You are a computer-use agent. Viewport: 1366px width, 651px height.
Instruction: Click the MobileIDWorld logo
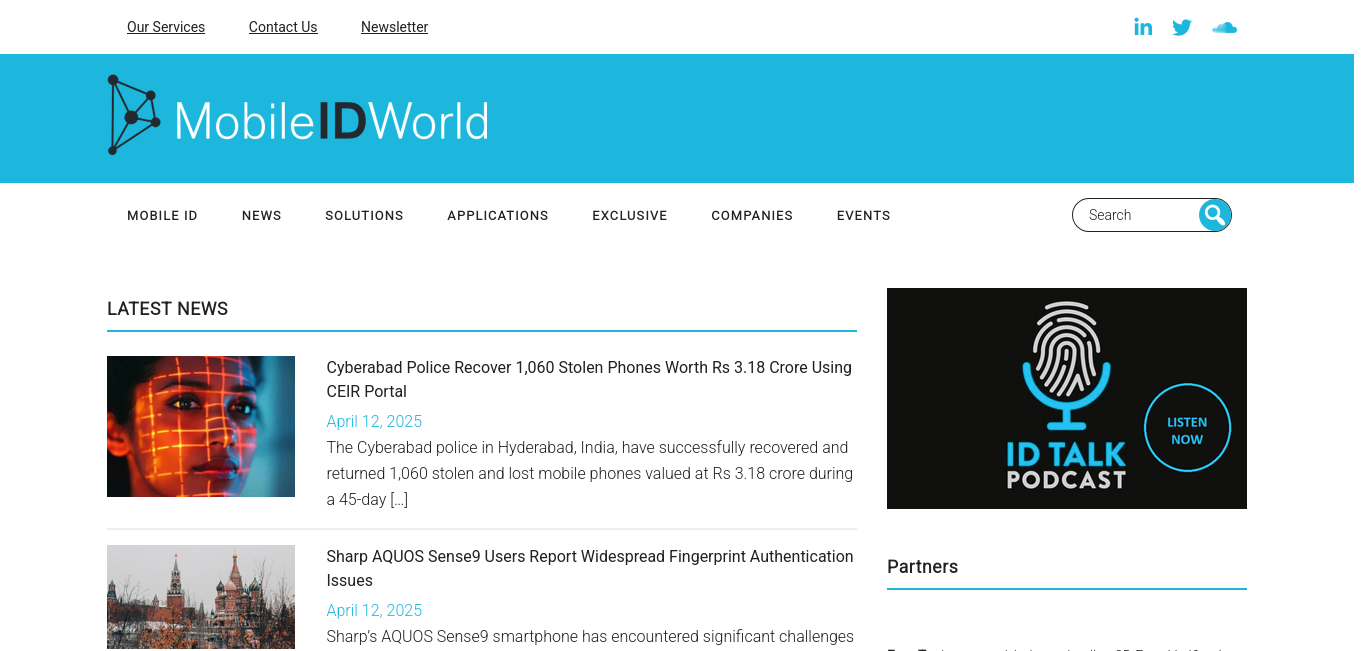coord(298,116)
